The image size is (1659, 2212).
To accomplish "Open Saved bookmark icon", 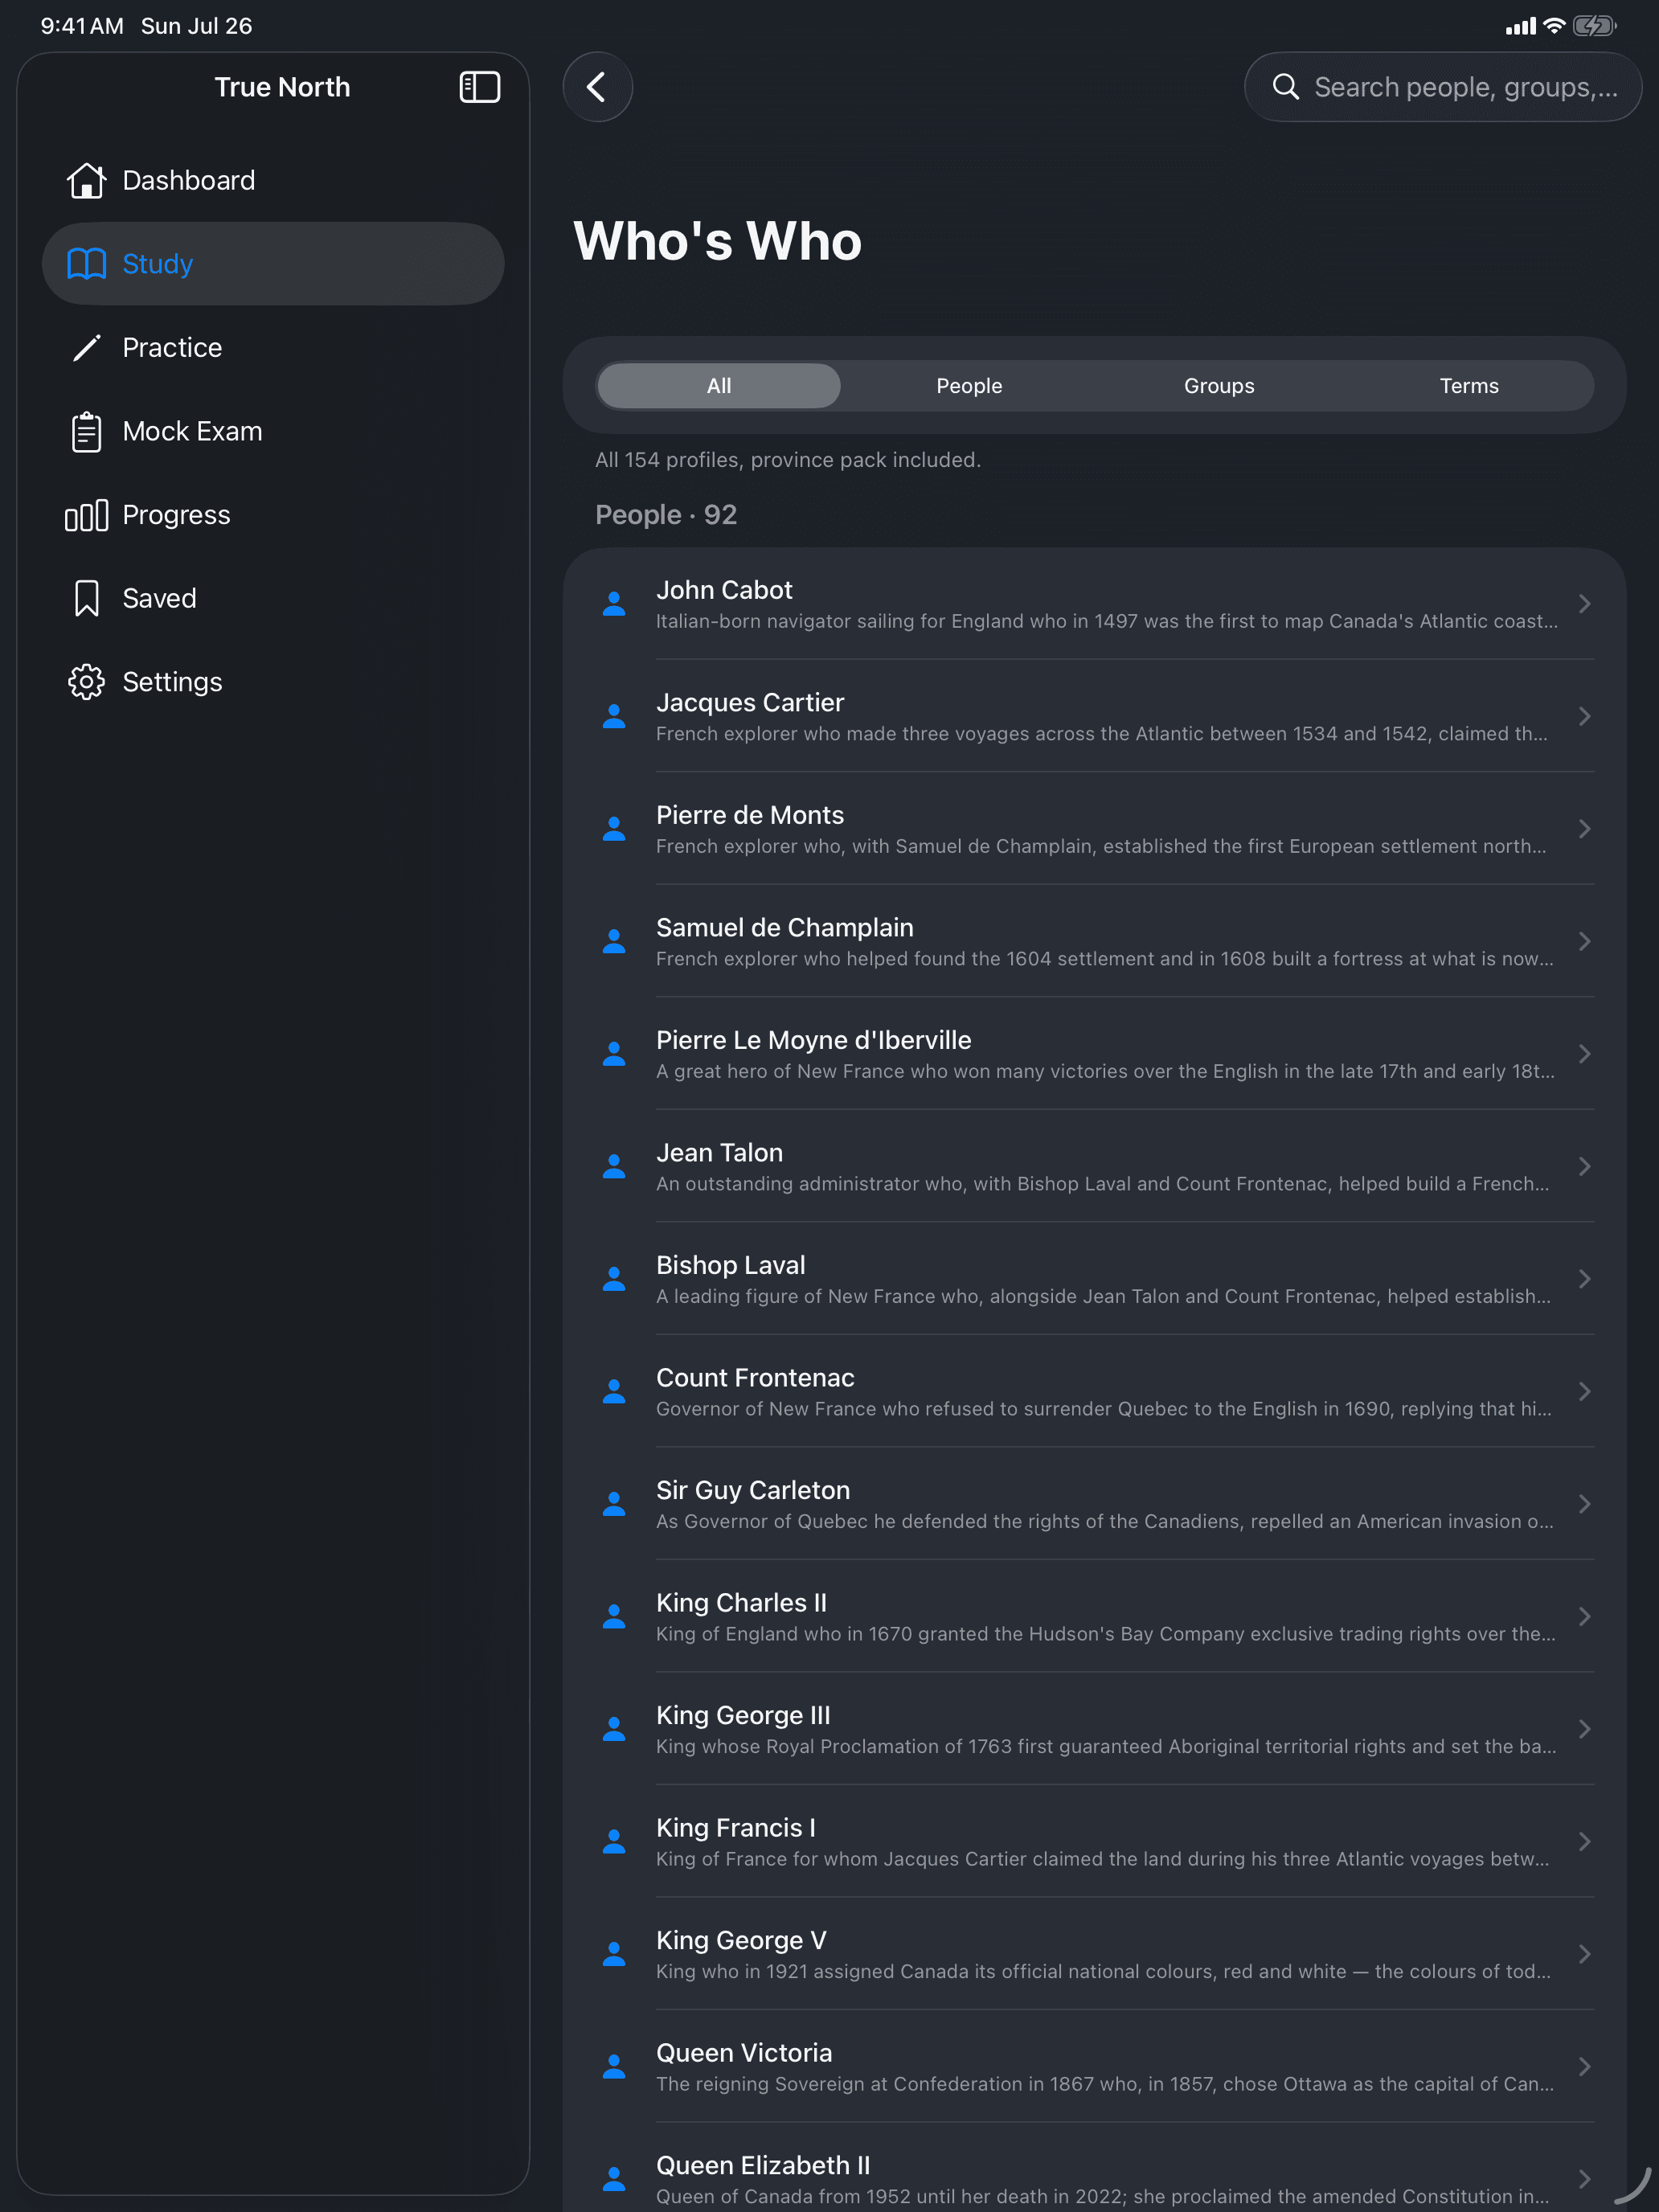I will 86,598.
